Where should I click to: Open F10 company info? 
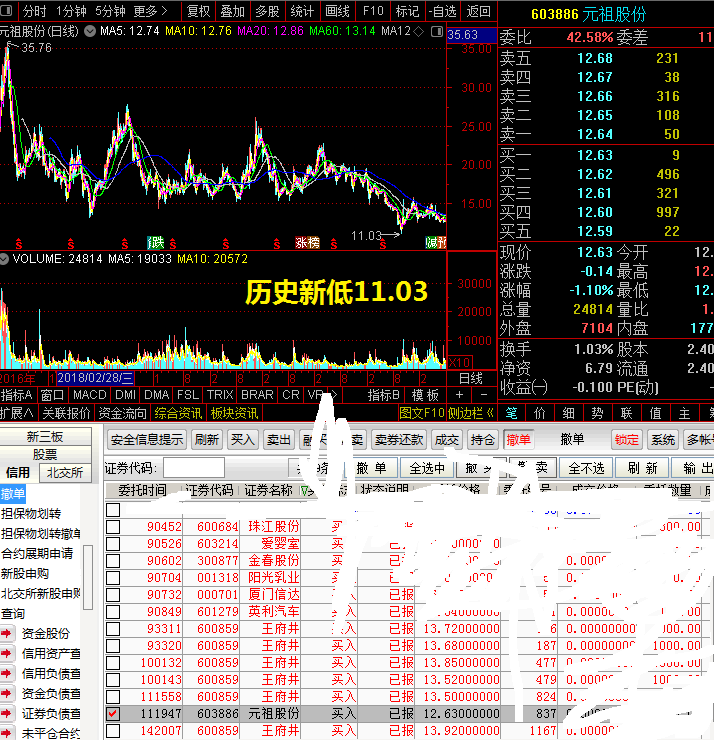click(x=373, y=10)
